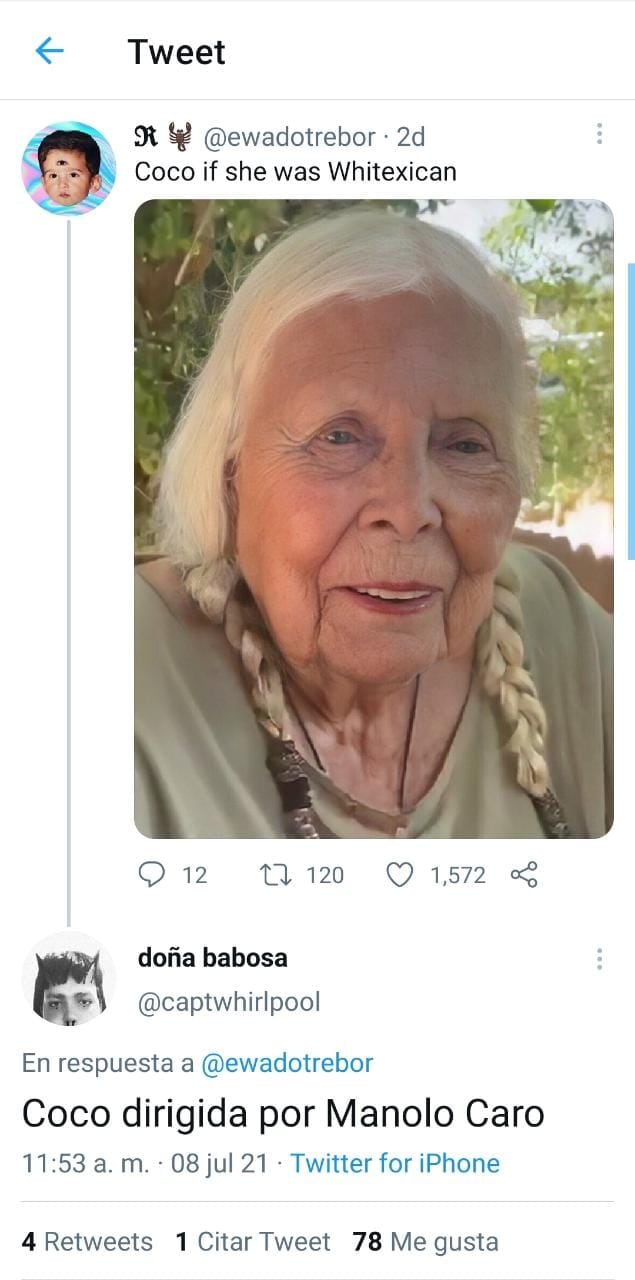Tap the back arrow icon
Image resolution: width=635 pixels, height=1280 pixels.
tap(49, 51)
